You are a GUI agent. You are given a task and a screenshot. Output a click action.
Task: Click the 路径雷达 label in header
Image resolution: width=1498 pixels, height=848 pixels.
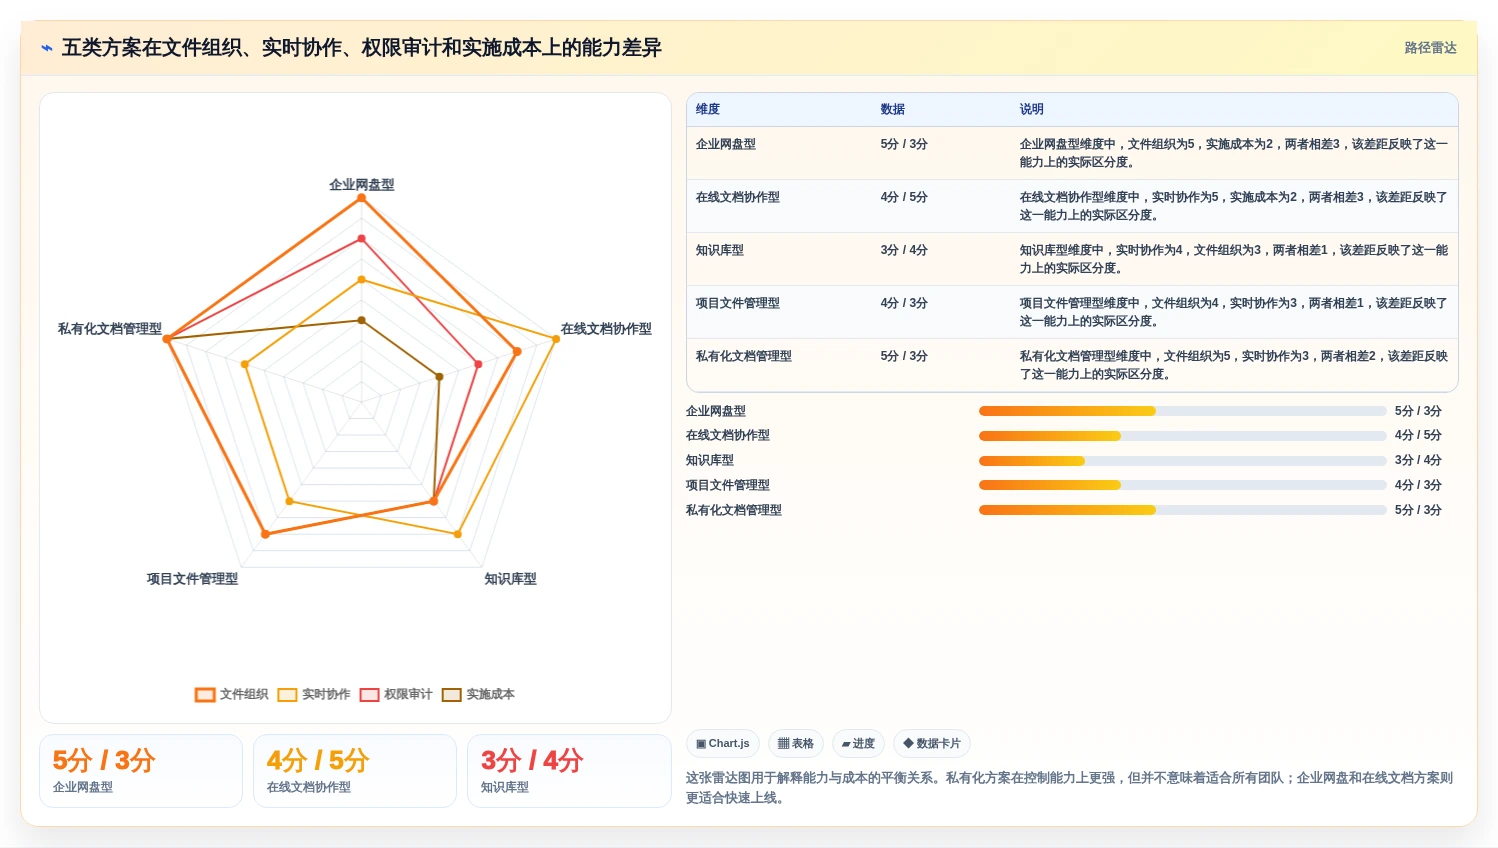[x=1430, y=48]
